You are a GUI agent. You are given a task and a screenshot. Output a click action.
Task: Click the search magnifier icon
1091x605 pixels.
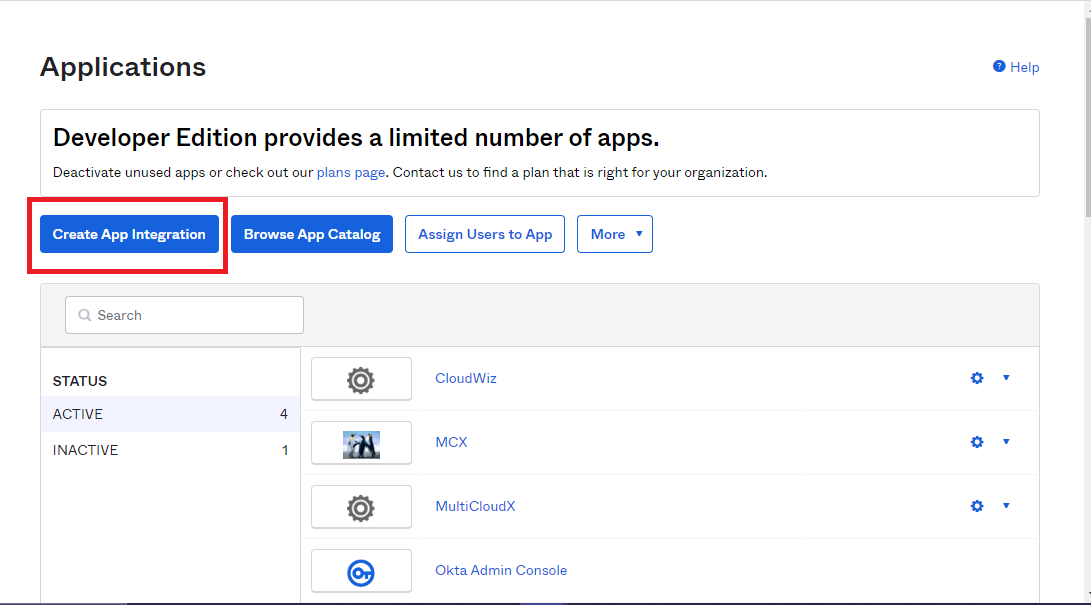84,315
